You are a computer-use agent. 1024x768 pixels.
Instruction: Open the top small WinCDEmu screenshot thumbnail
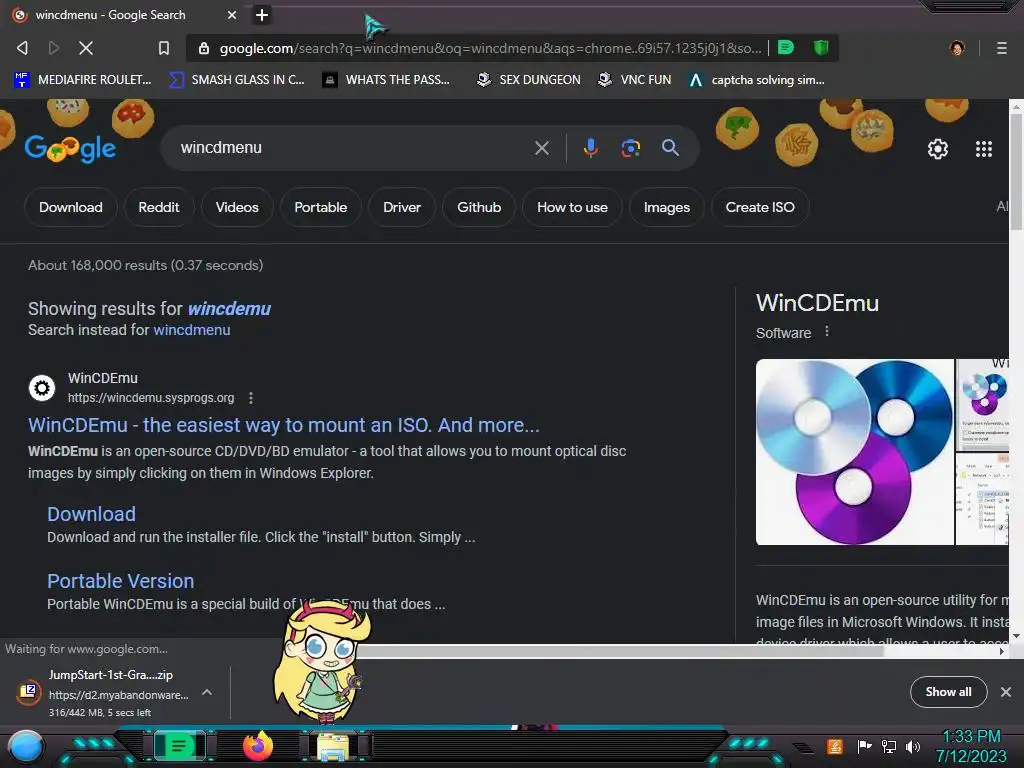982,404
